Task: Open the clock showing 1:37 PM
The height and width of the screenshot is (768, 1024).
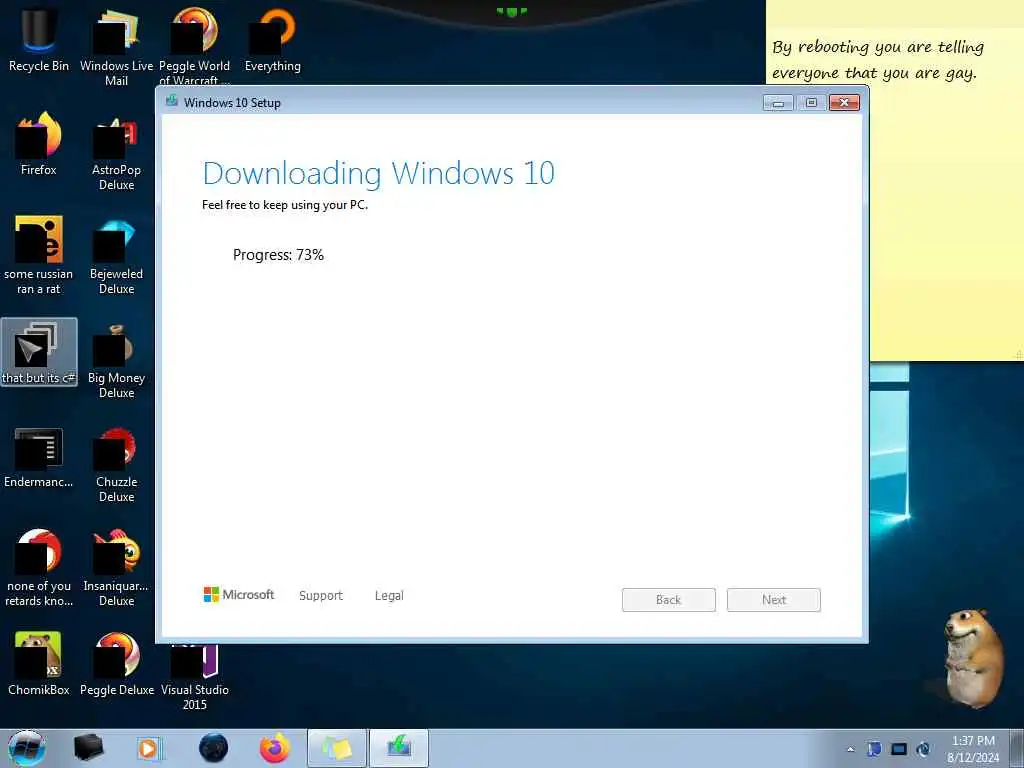Action: pyautogui.click(x=973, y=749)
